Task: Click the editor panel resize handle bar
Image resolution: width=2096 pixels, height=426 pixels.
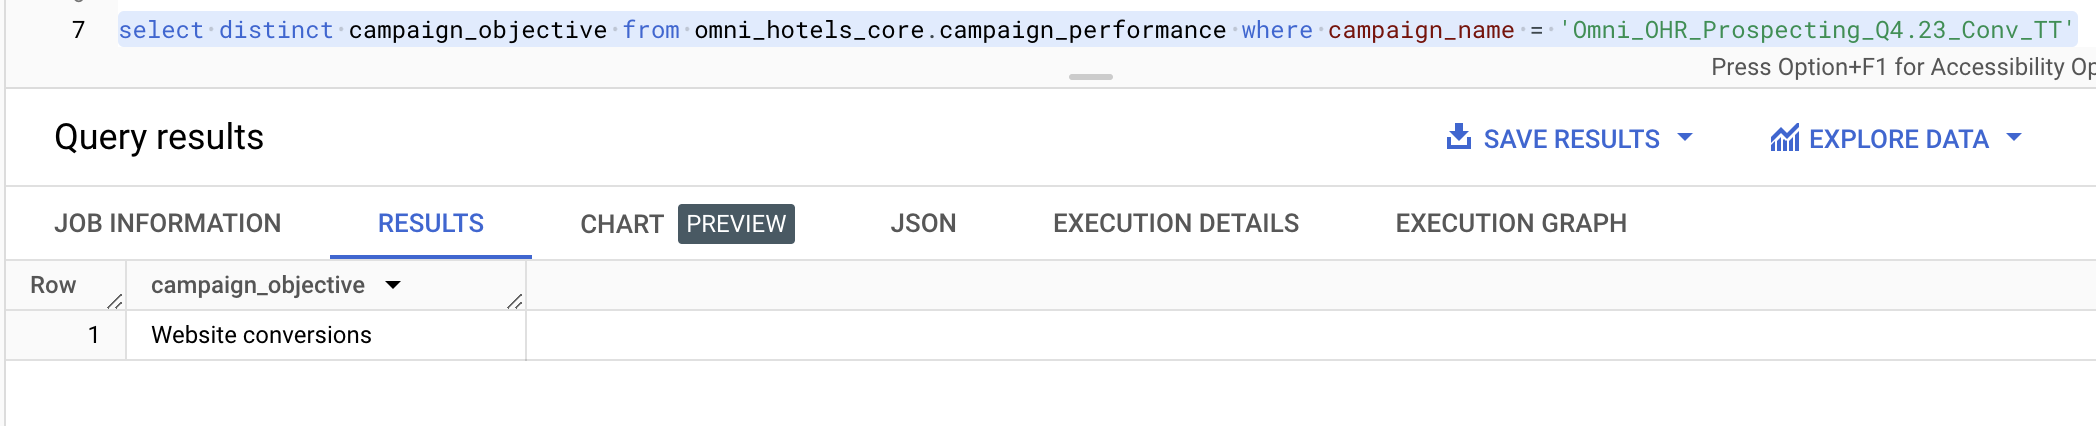Action: pyautogui.click(x=1090, y=77)
